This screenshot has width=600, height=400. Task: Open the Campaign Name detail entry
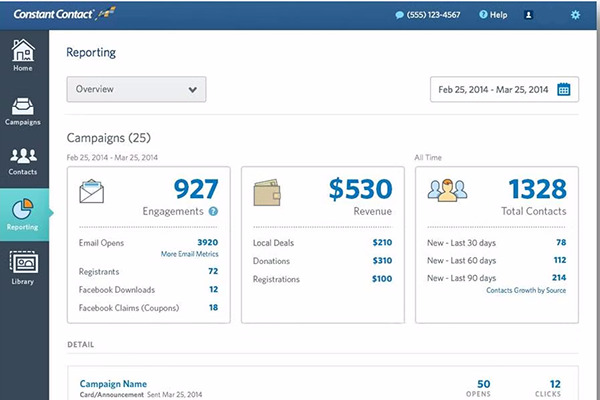coord(112,383)
